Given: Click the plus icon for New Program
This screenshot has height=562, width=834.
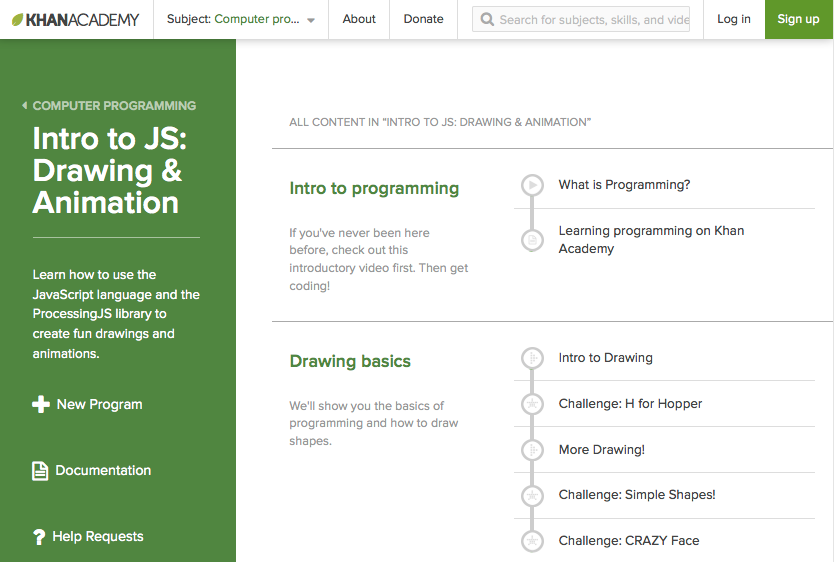Looking at the screenshot, I should pos(41,405).
